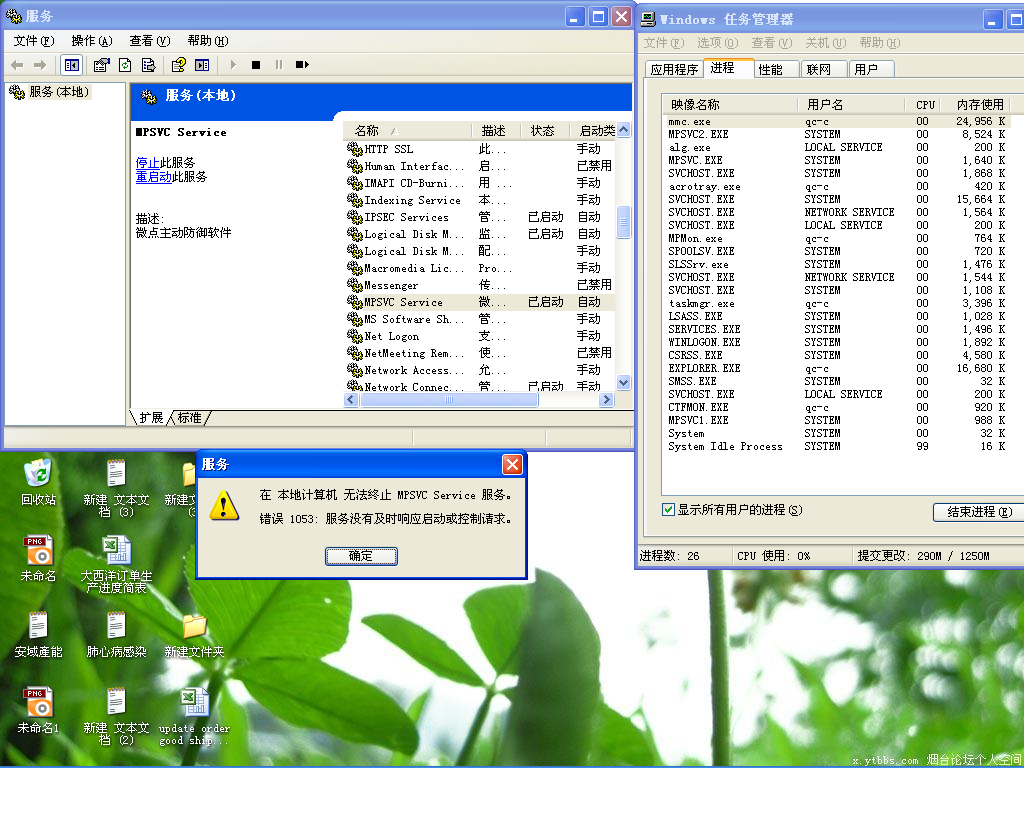Select MPSVC Service row in services list
Screen dimensions: 1024x837
480,302
